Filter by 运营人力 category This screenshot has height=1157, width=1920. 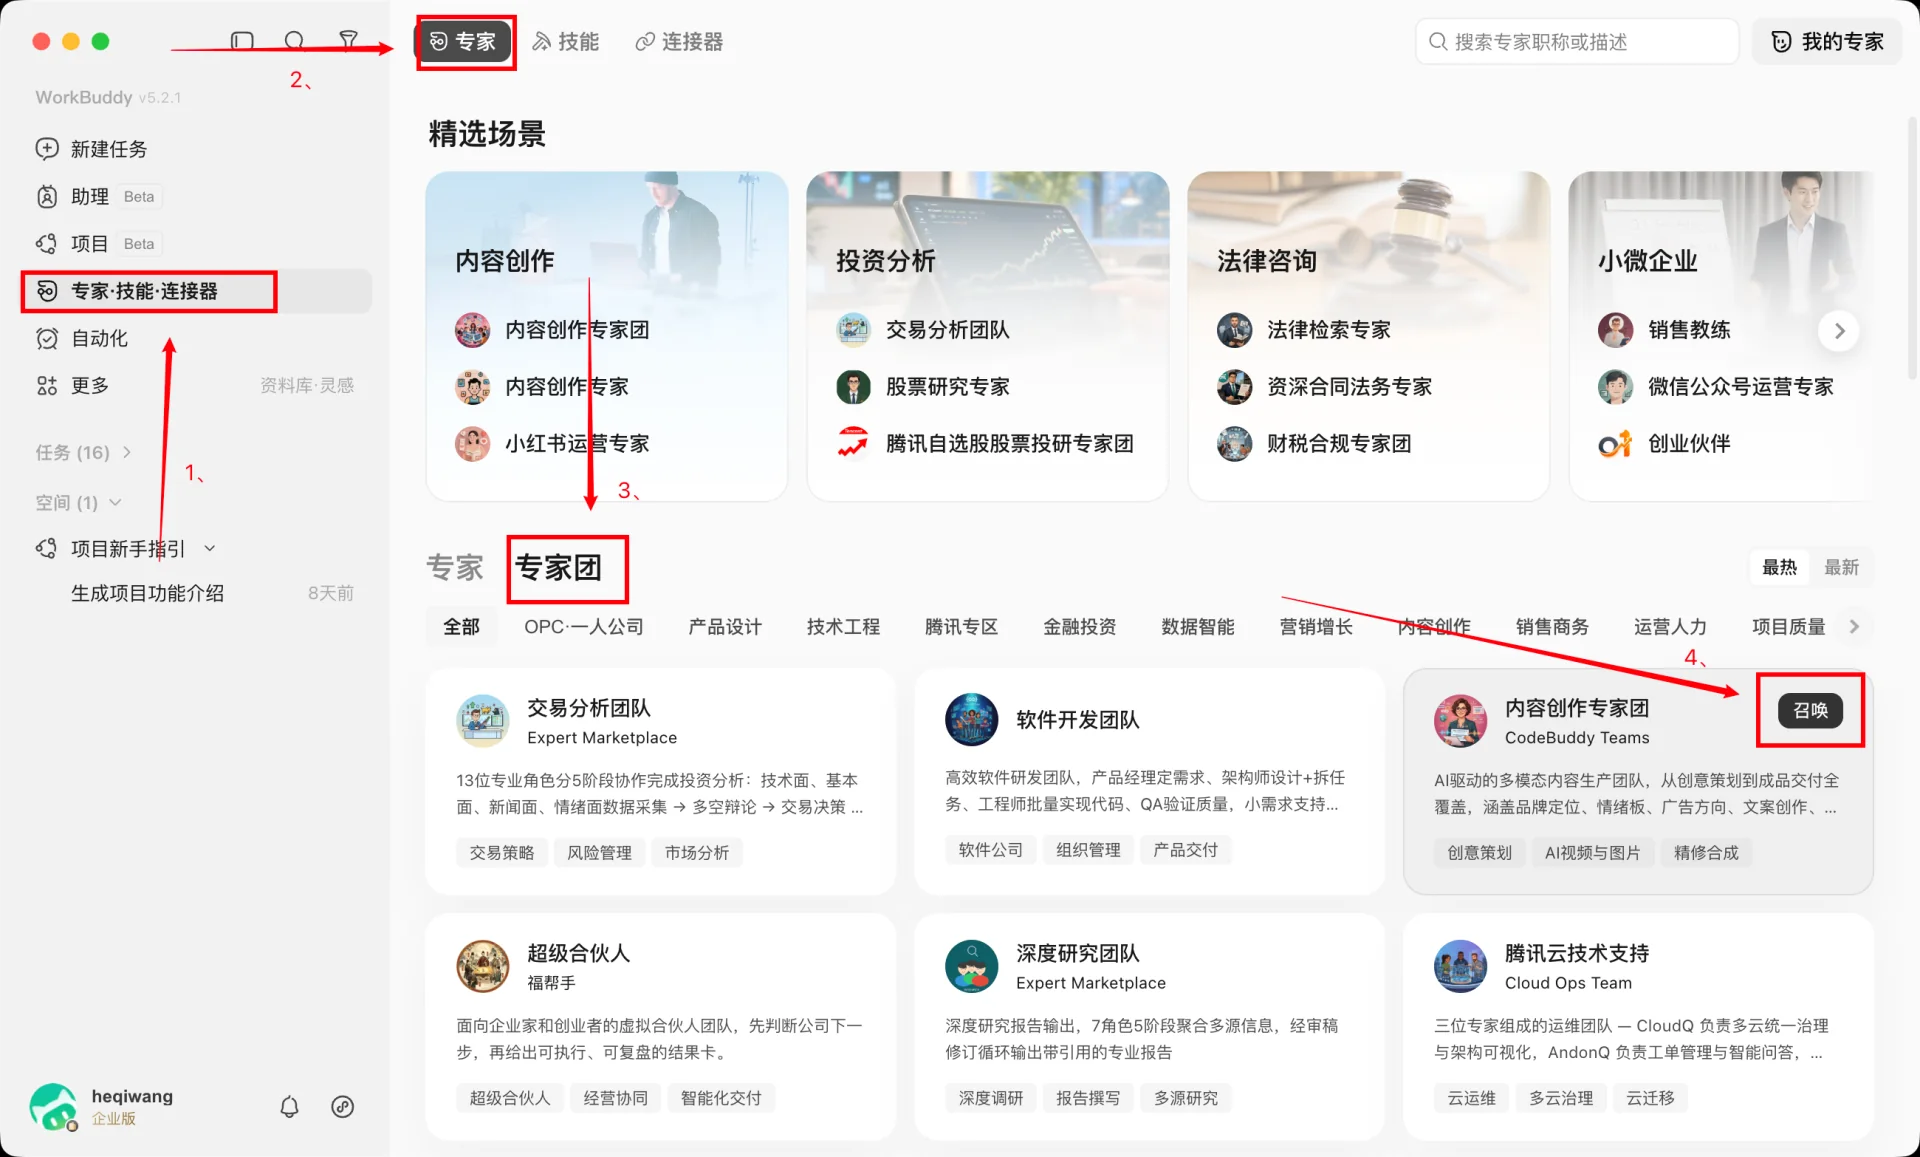[1670, 627]
